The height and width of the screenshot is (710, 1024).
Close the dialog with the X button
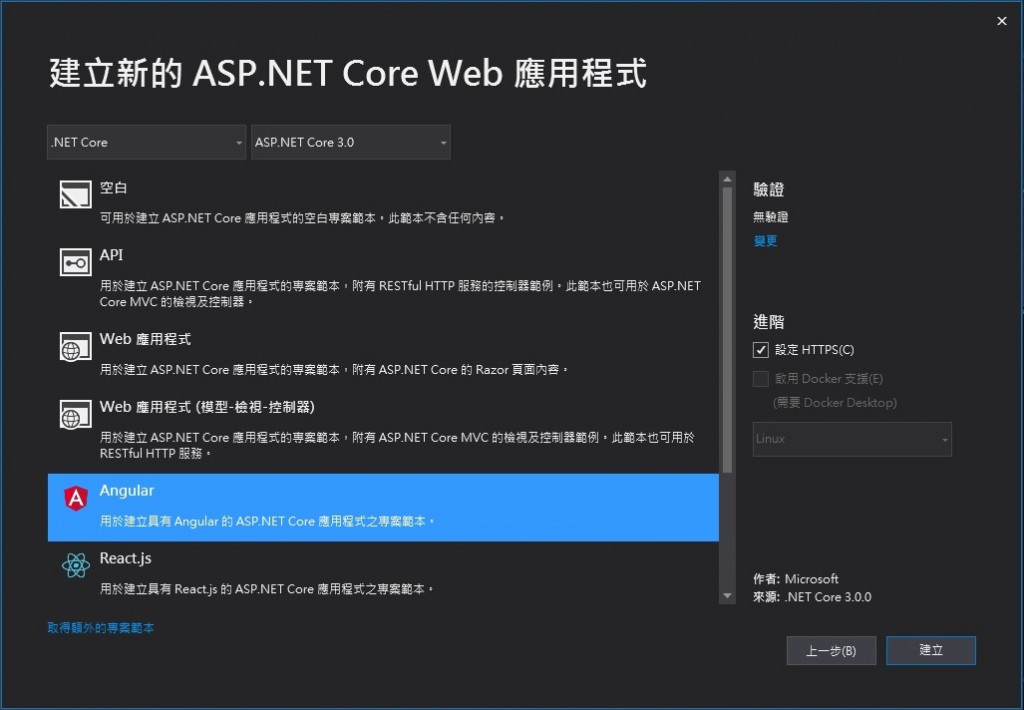pyautogui.click(x=1002, y=21)
